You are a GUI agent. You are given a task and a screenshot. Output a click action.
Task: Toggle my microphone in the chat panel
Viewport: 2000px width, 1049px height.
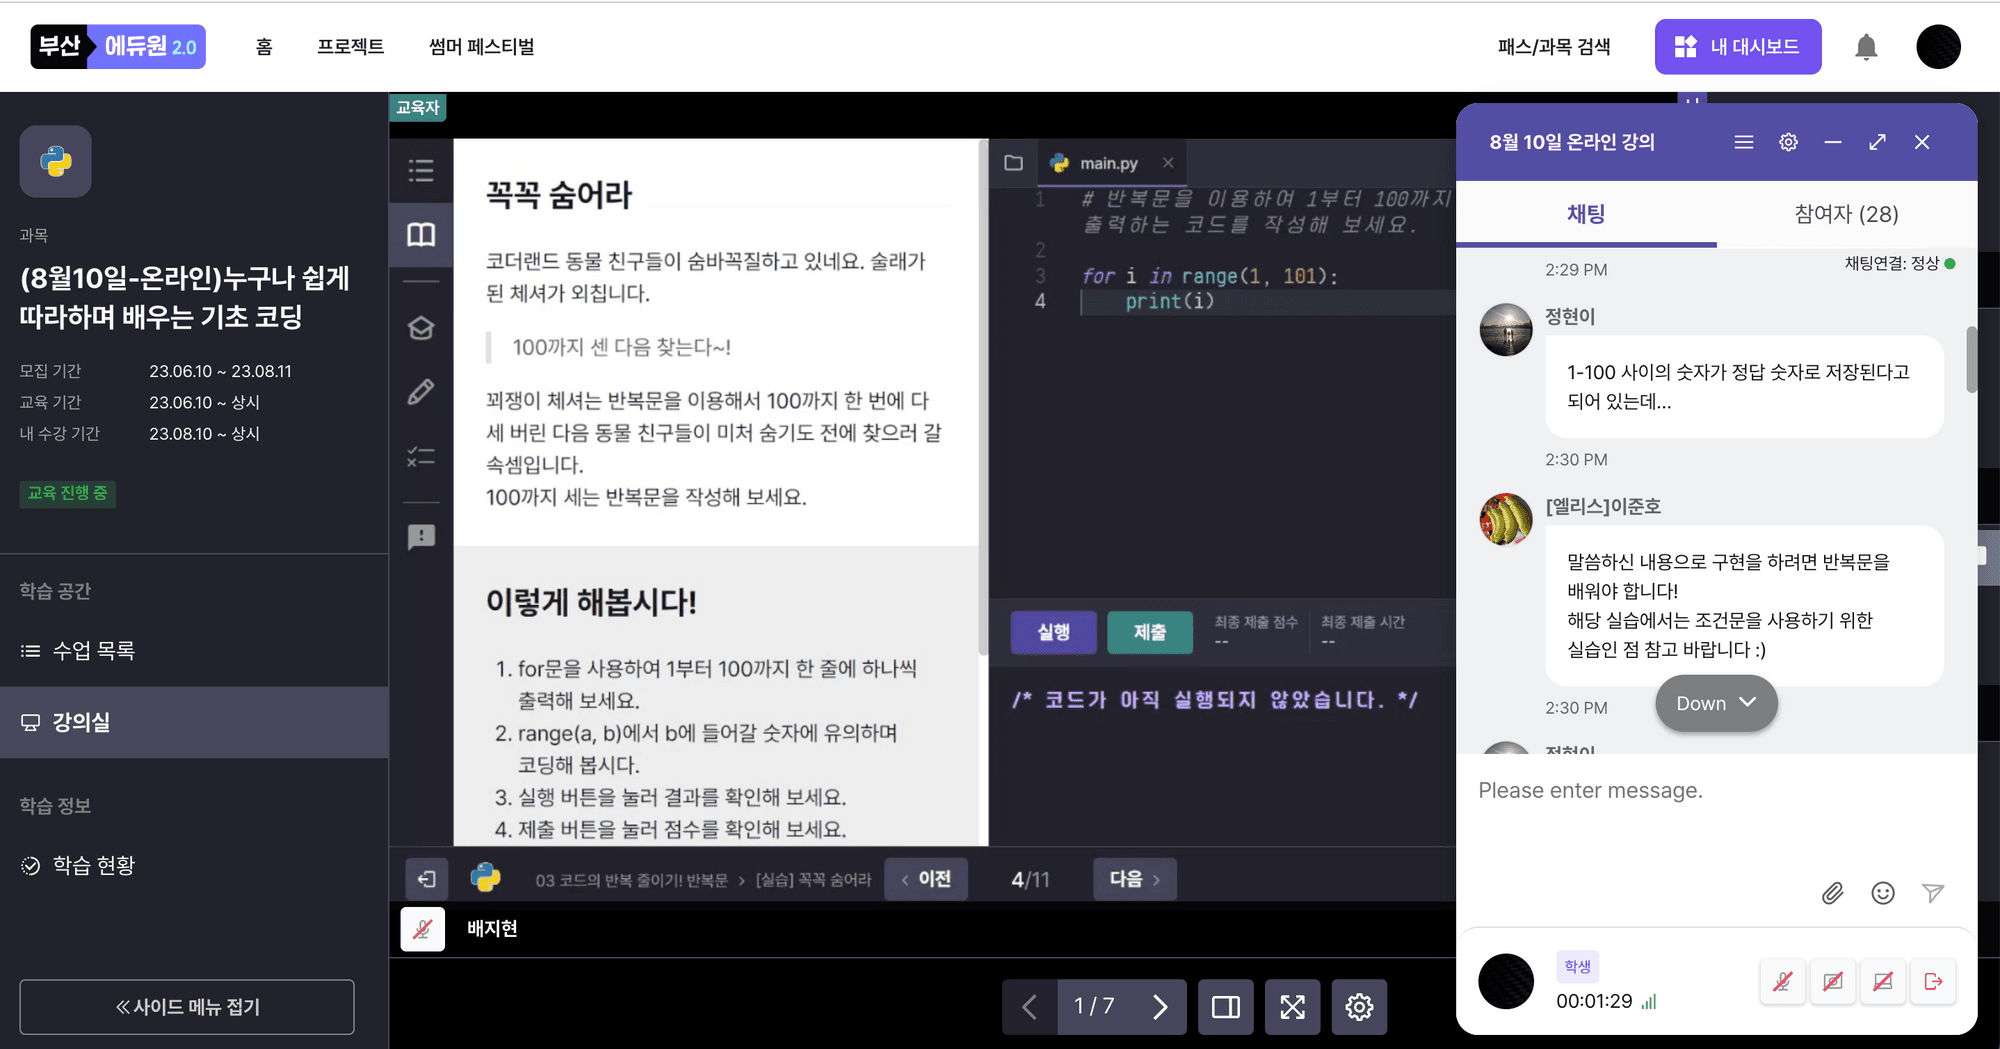[x=1783, y=982]
